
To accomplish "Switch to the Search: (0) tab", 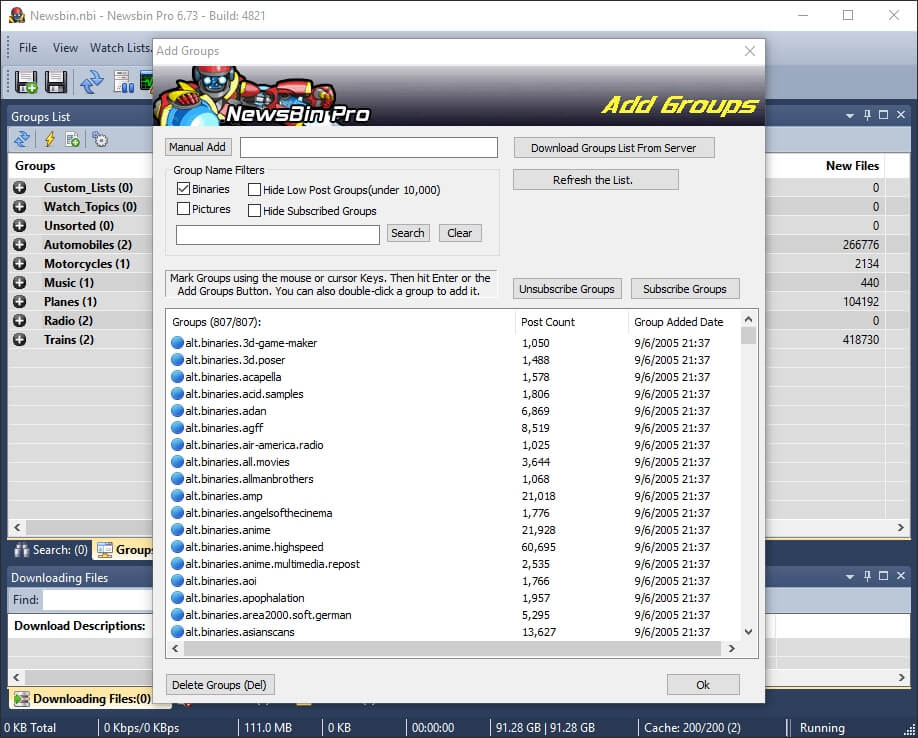I will point(51,550).
